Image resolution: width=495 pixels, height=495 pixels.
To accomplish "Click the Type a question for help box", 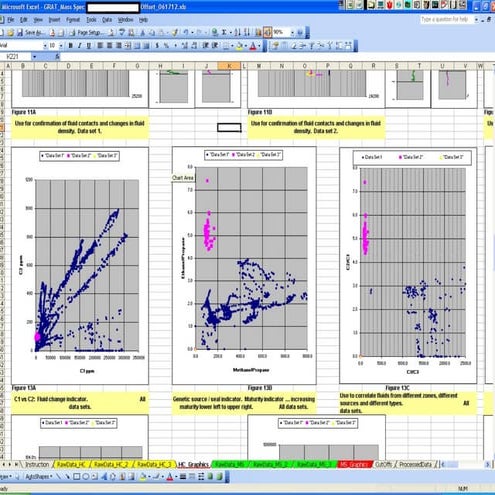I will pyautogui.click(x=446, y=19).
